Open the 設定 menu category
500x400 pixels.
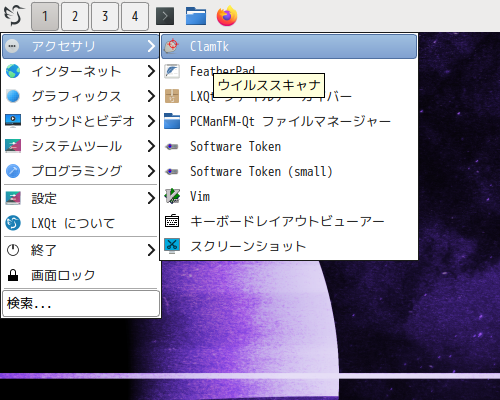point(80,198)
